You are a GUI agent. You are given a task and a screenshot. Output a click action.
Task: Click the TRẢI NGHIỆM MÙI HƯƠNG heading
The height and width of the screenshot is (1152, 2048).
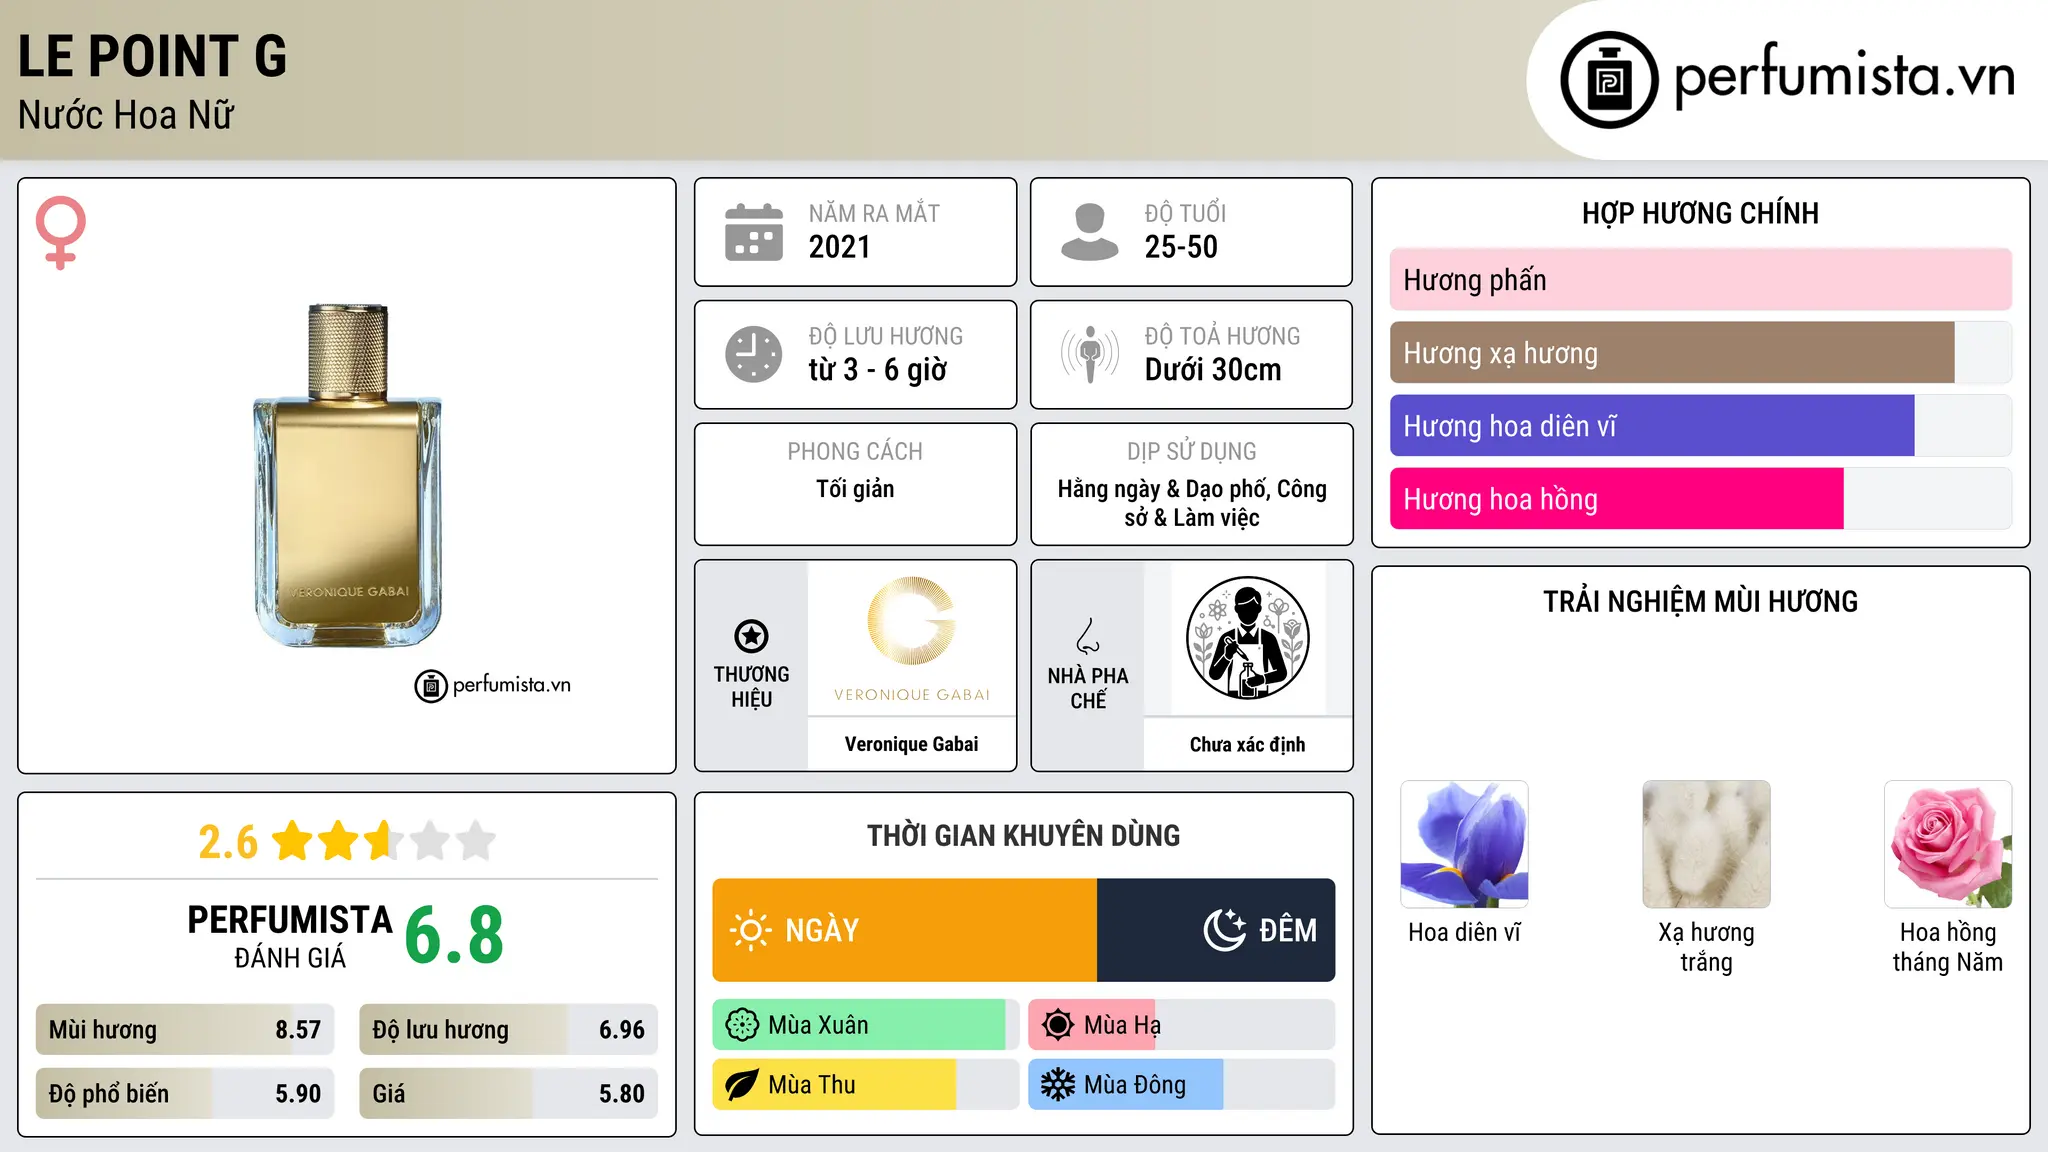[1700, 601]
